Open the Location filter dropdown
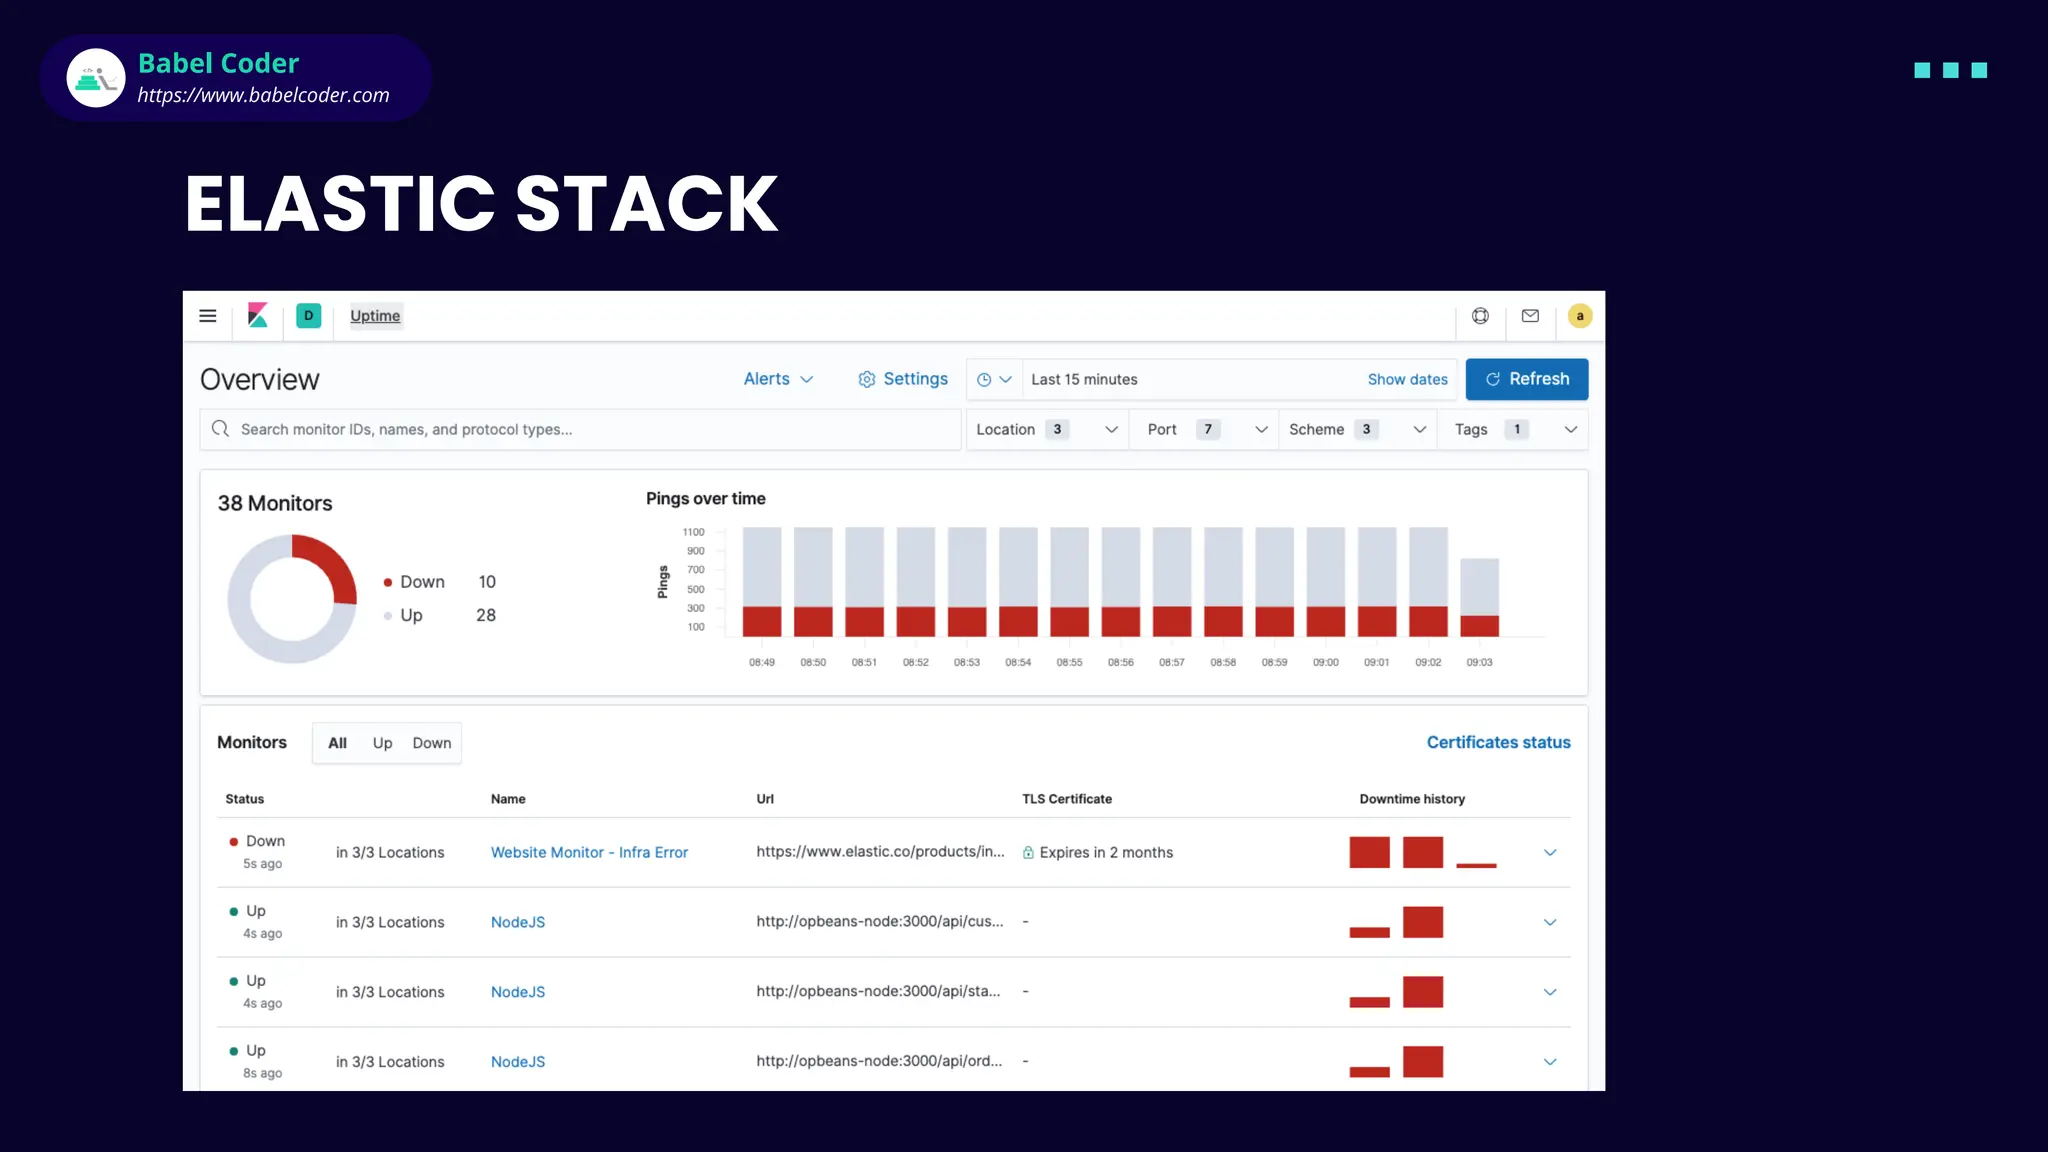This screenshot has width=2048, height=1152. [1047, 429]
